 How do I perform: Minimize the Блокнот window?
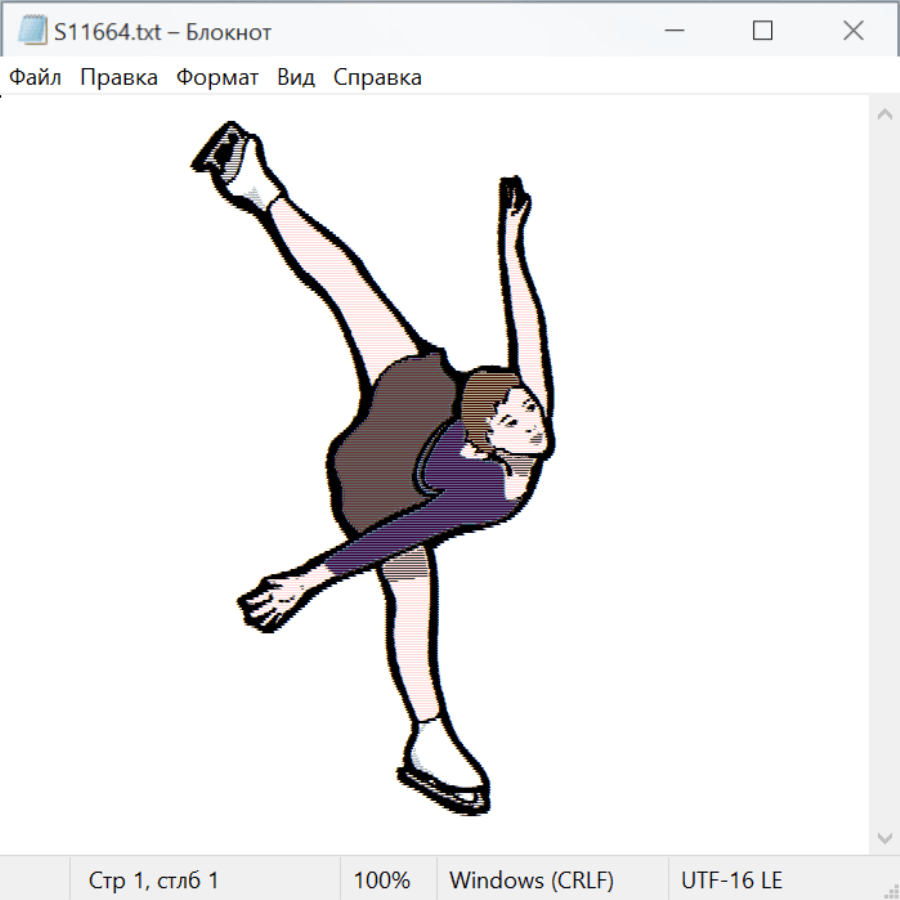(x=671, y=31)
